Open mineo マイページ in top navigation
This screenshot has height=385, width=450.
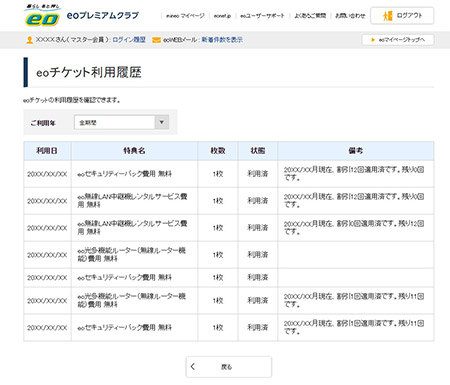(x=185, y=16)
